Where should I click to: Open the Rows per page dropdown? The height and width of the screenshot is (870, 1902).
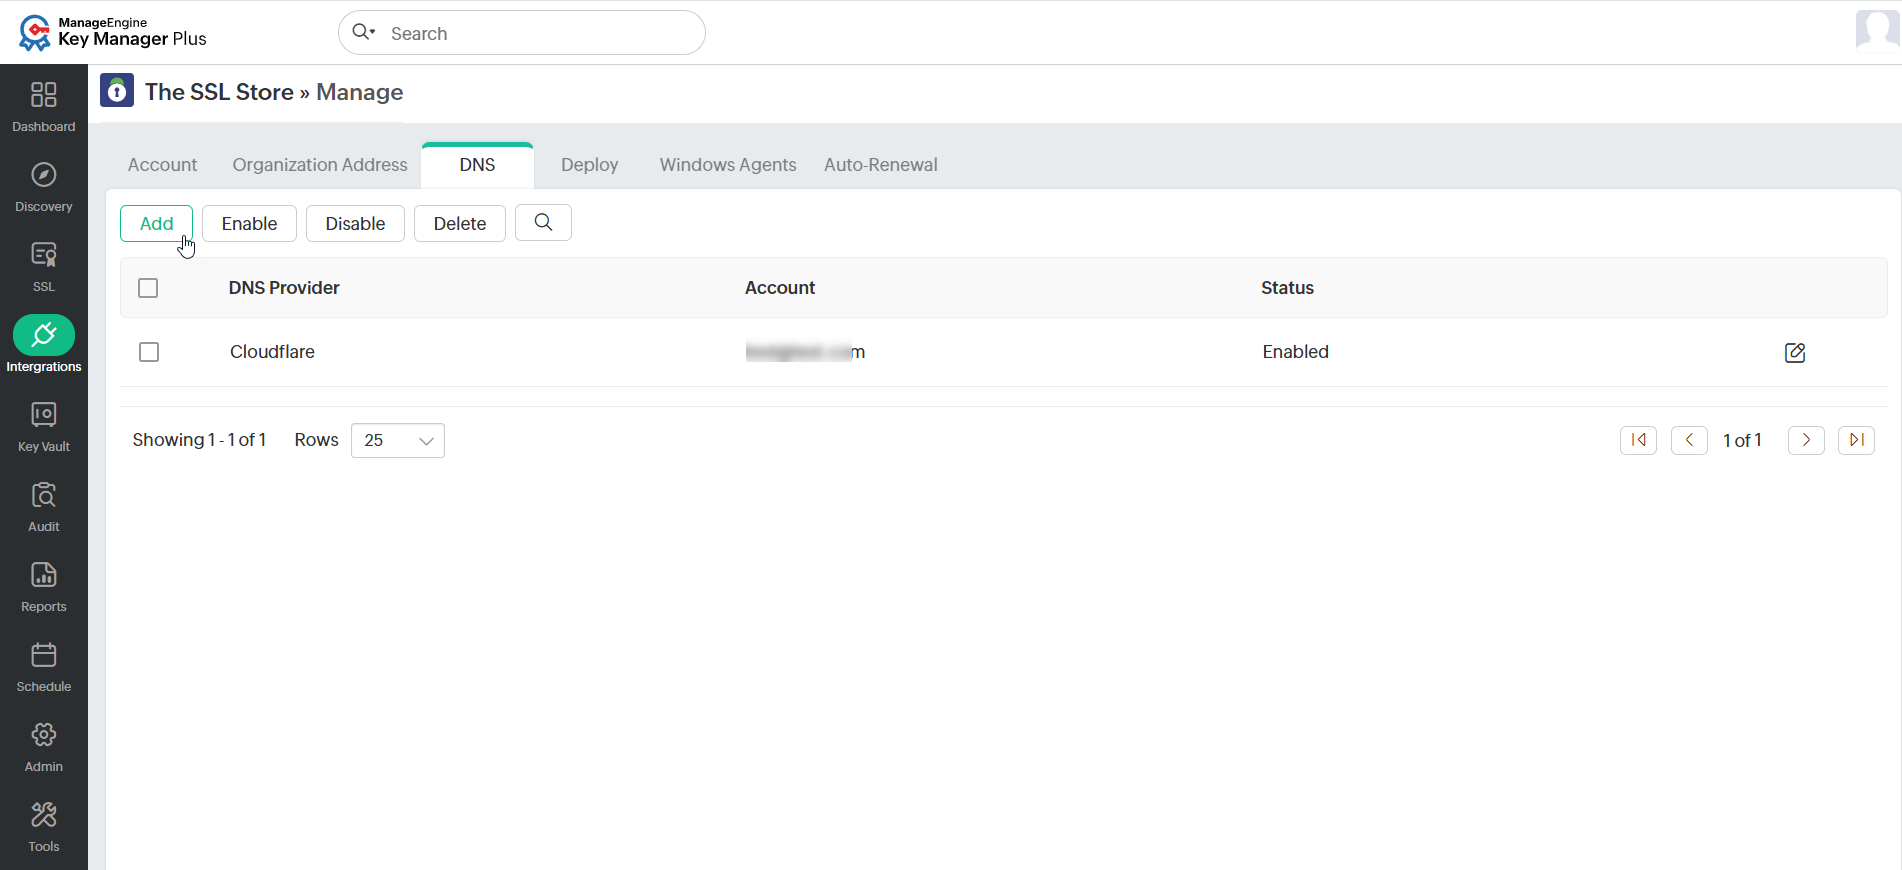[398, 440]
